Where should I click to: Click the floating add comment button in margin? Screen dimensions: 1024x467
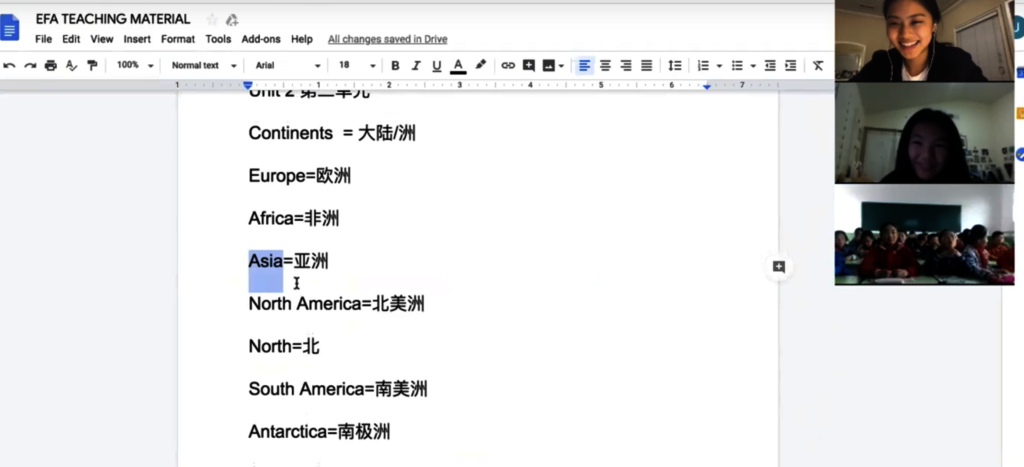tap(778, 266)
